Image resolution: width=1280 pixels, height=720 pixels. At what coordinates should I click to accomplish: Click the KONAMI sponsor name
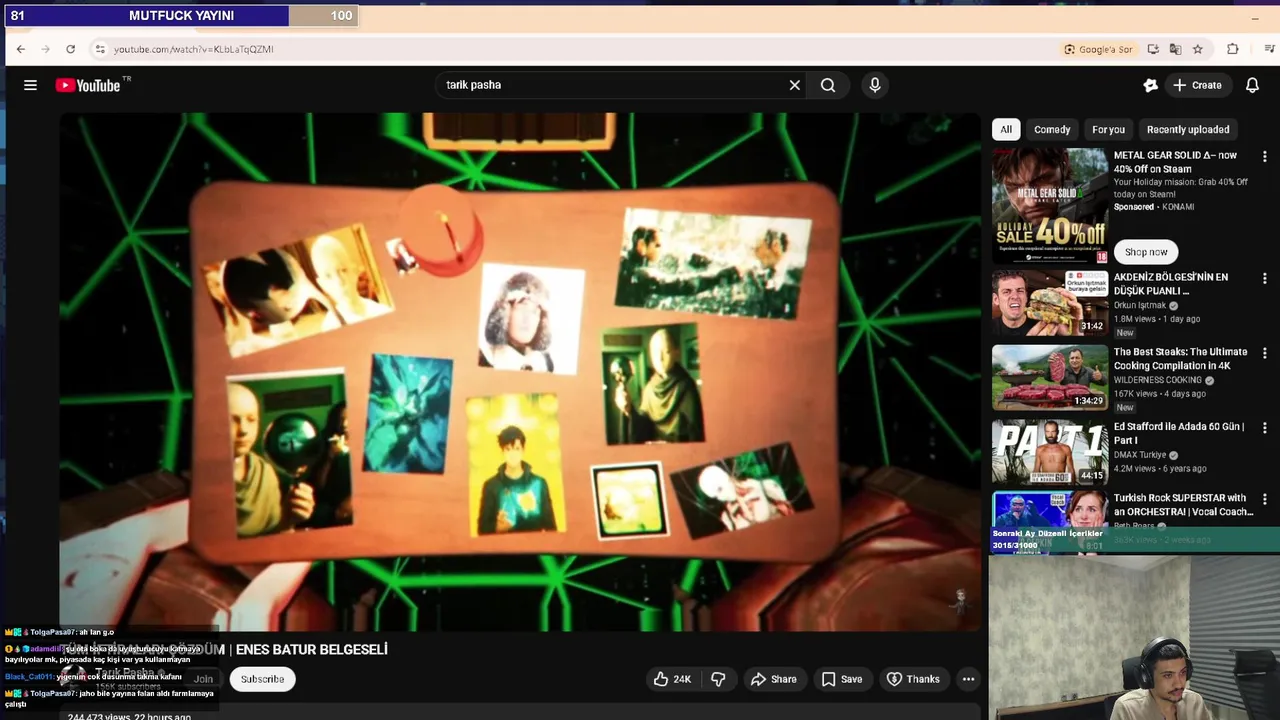click(1177, 207)
